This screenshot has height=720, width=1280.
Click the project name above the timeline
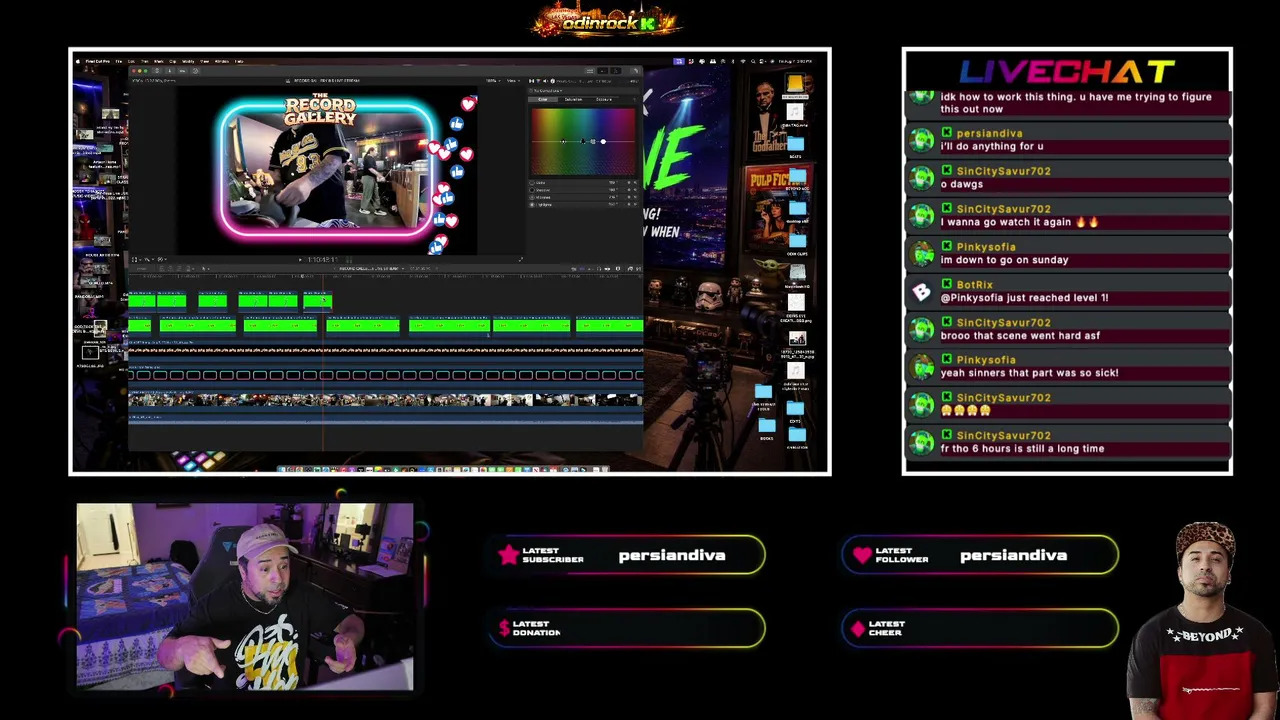tap(368, 269)
